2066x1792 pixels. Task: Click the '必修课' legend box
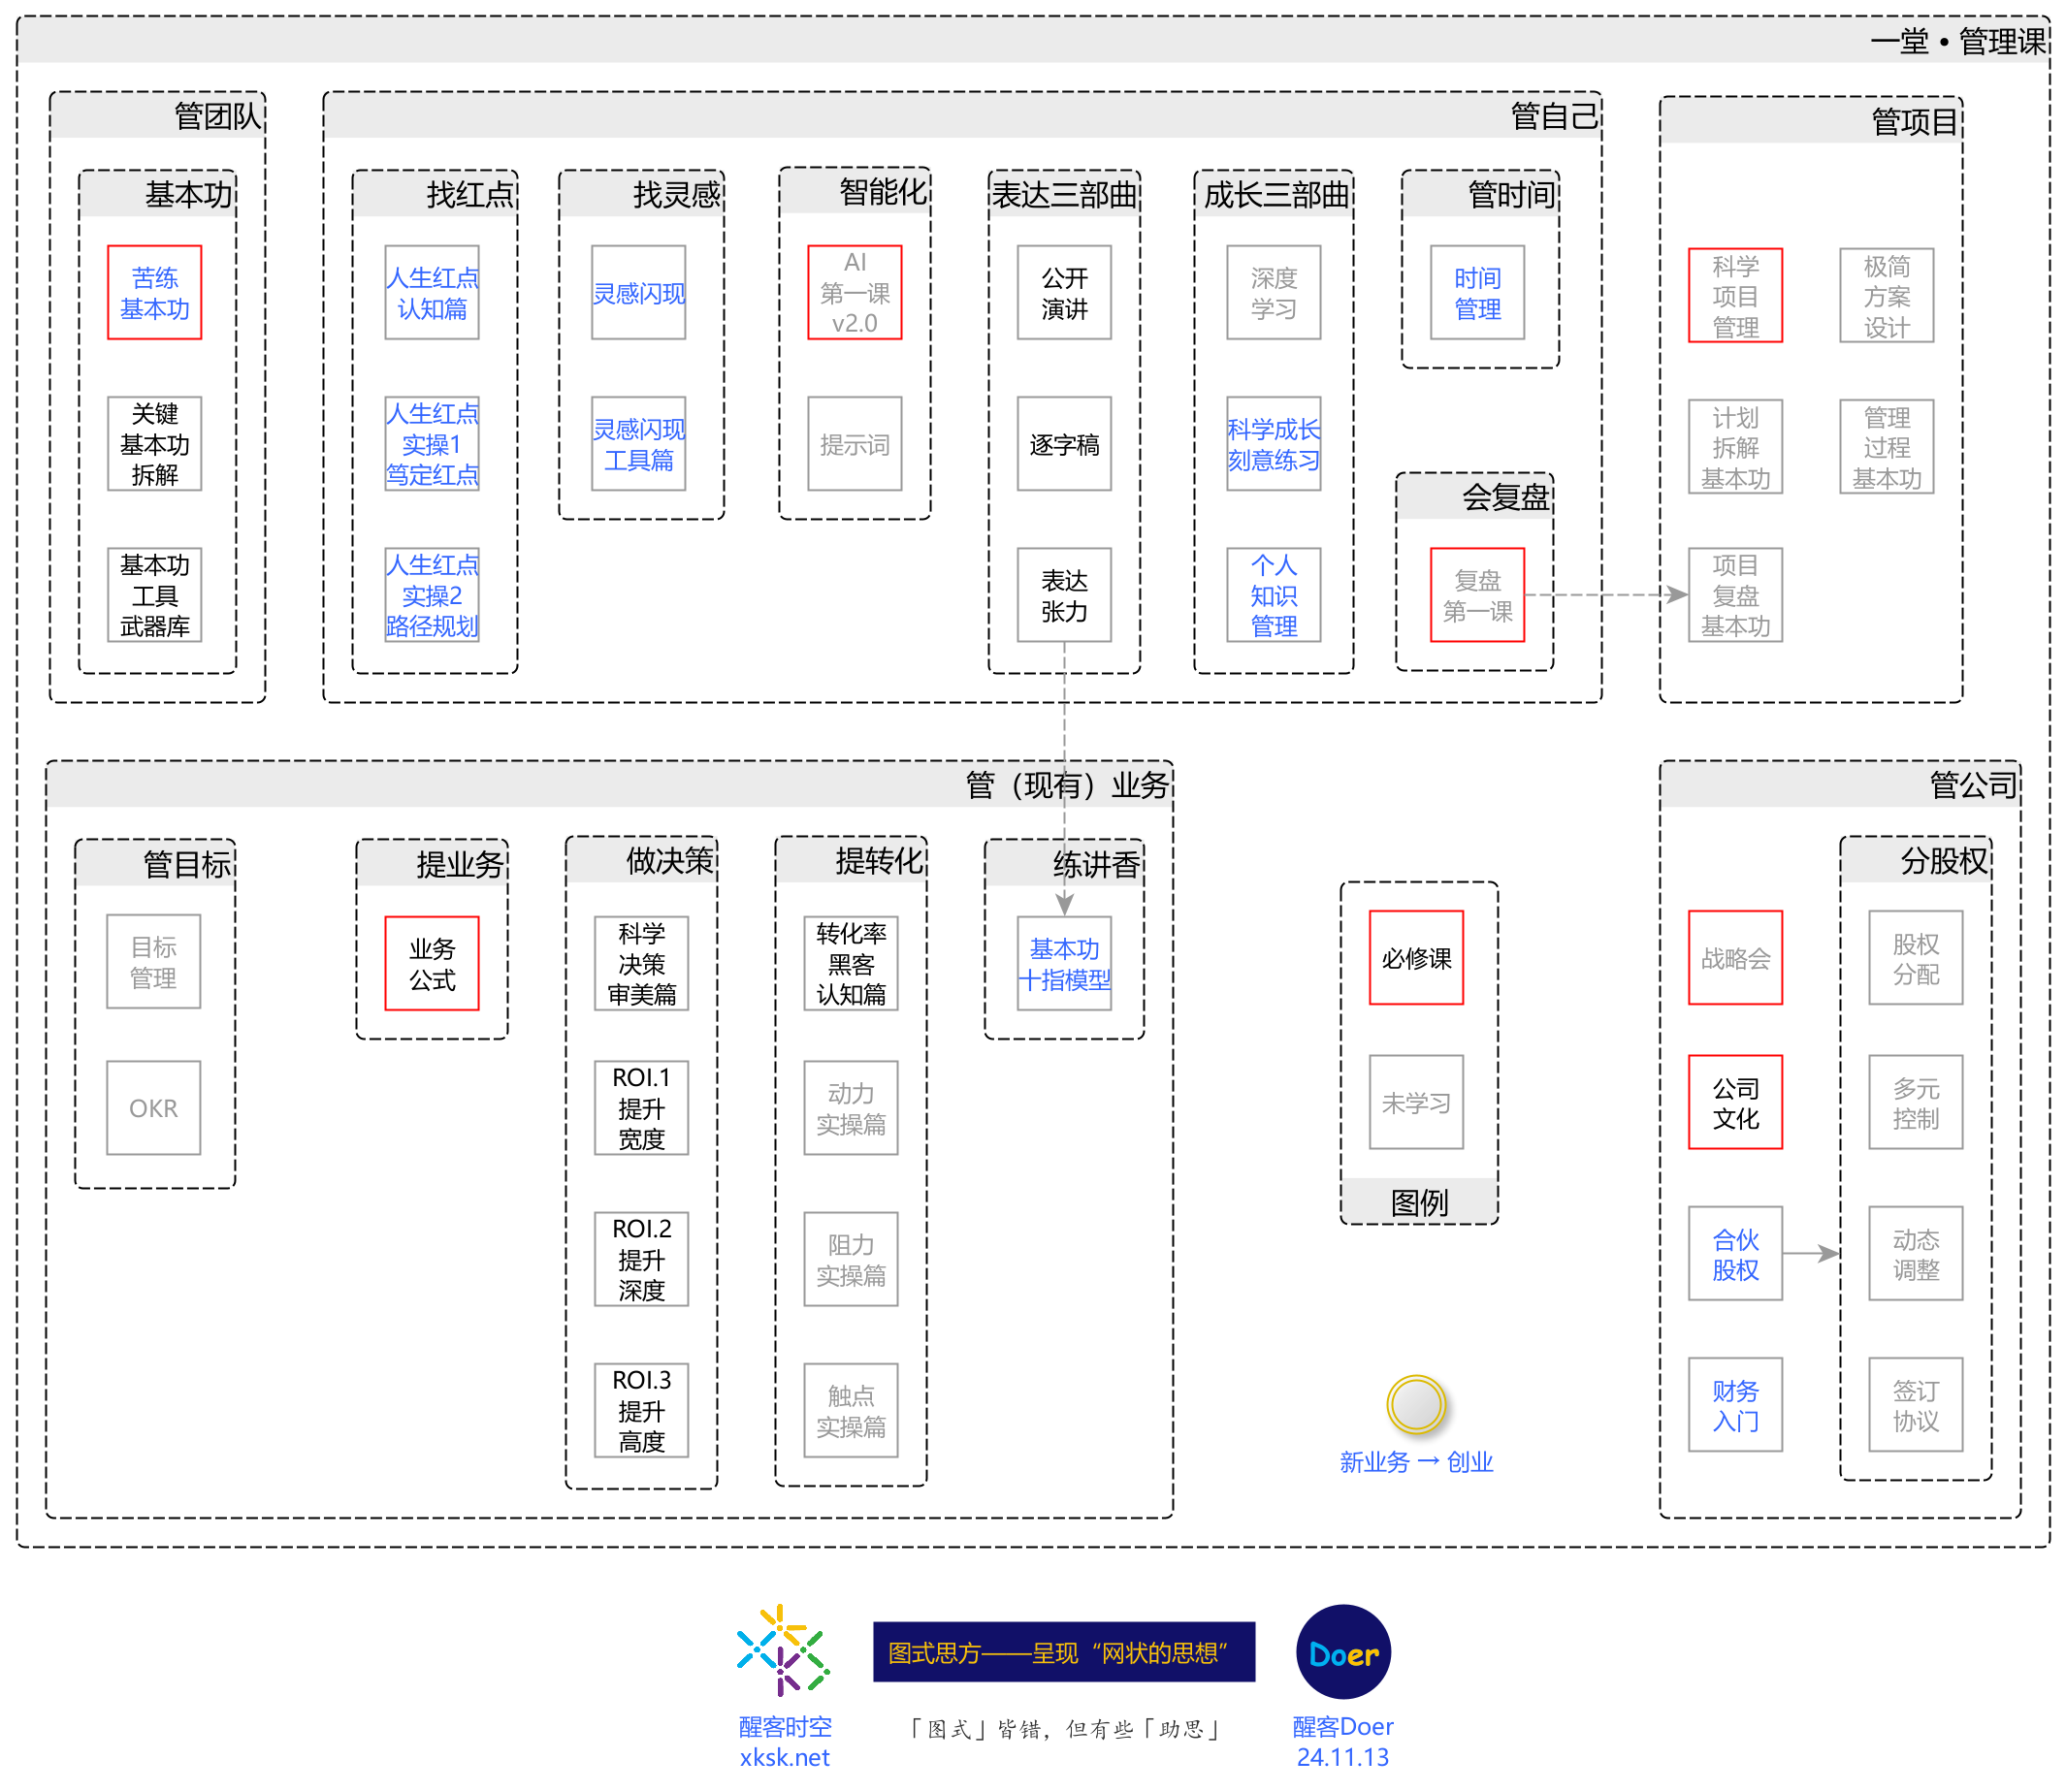pos(1416,957)
